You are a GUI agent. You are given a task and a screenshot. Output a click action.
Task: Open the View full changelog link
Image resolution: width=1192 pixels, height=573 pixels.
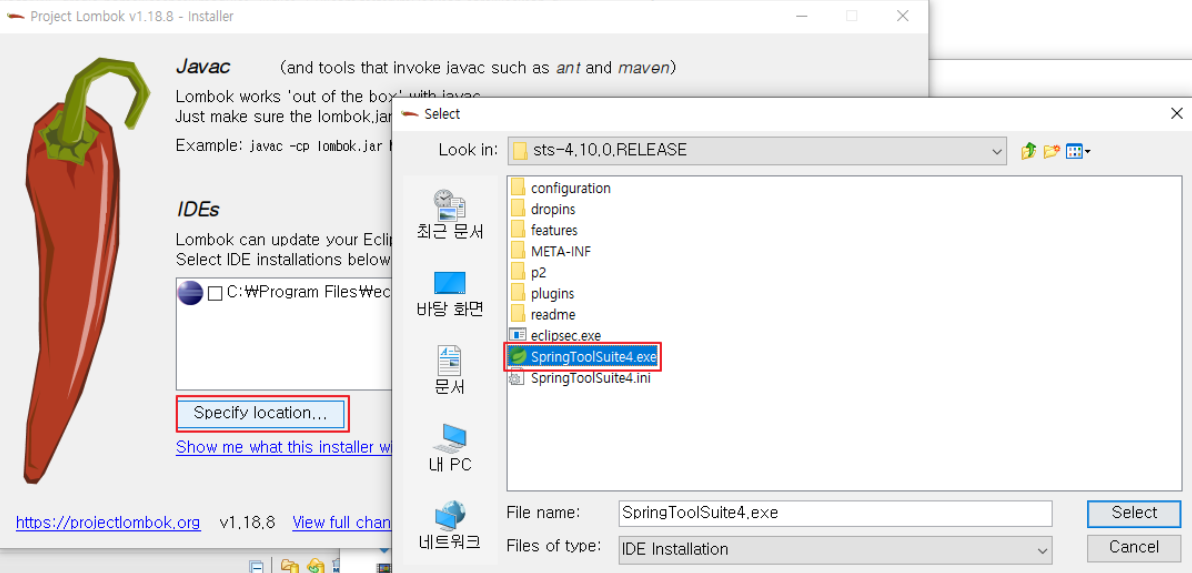pyautogui.click(x=342, y=523)
